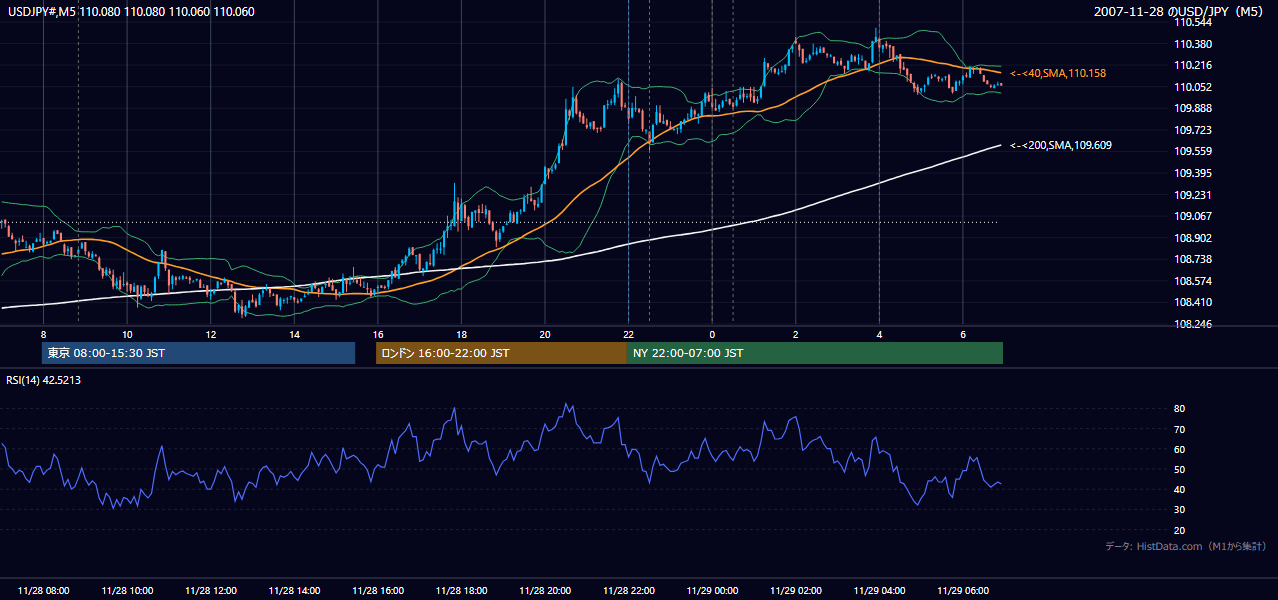1278x600 pixels.
Task: Click time label 11/28 08:00
Action: [44, 591]
